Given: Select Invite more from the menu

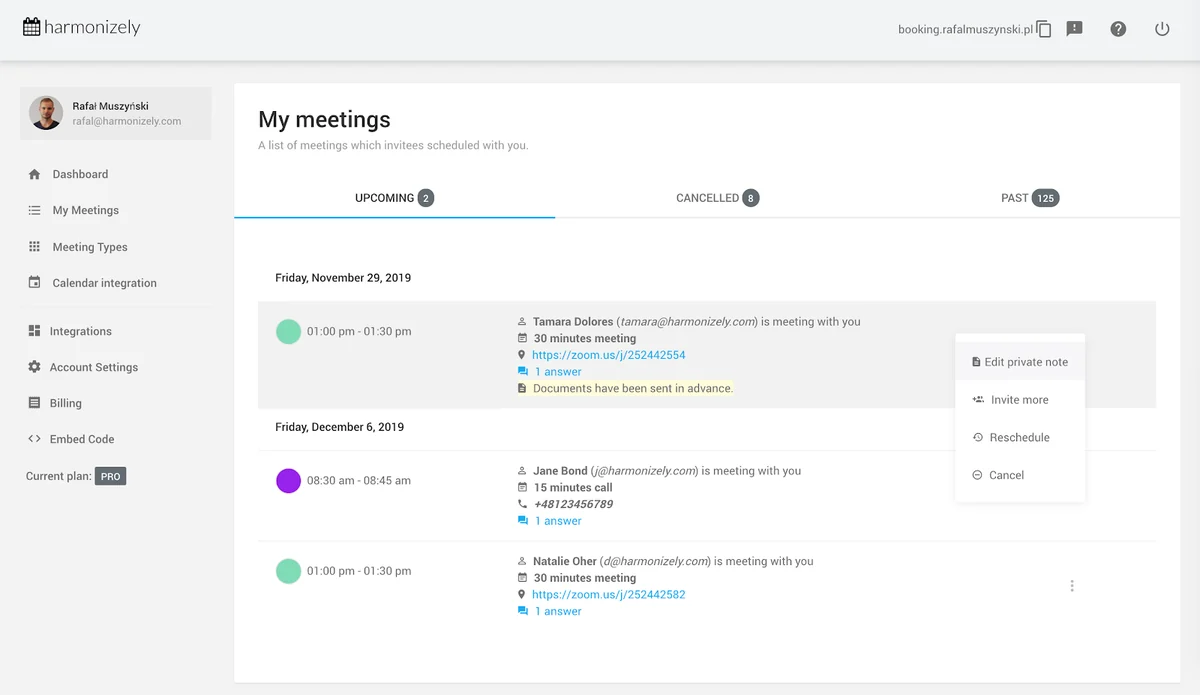Looking at the screenshot, I should pyautogui.click(x=1019, y=400).
